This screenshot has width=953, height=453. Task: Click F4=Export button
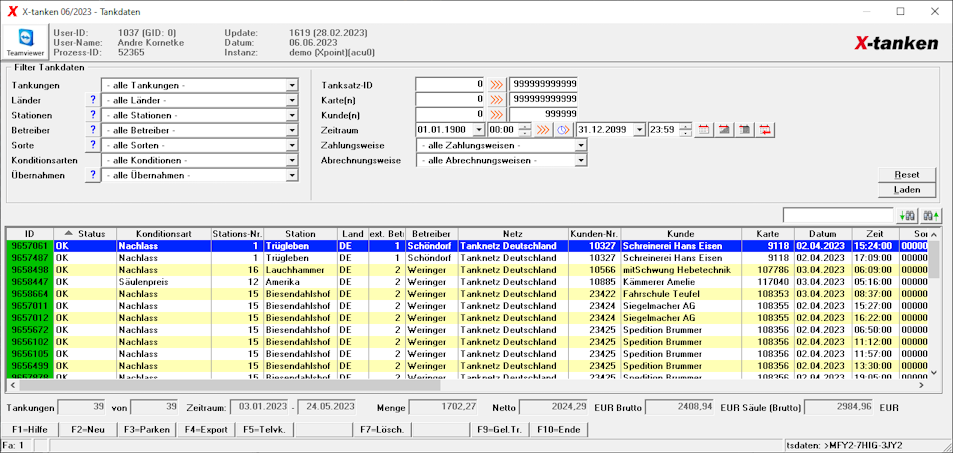[205, 429]
